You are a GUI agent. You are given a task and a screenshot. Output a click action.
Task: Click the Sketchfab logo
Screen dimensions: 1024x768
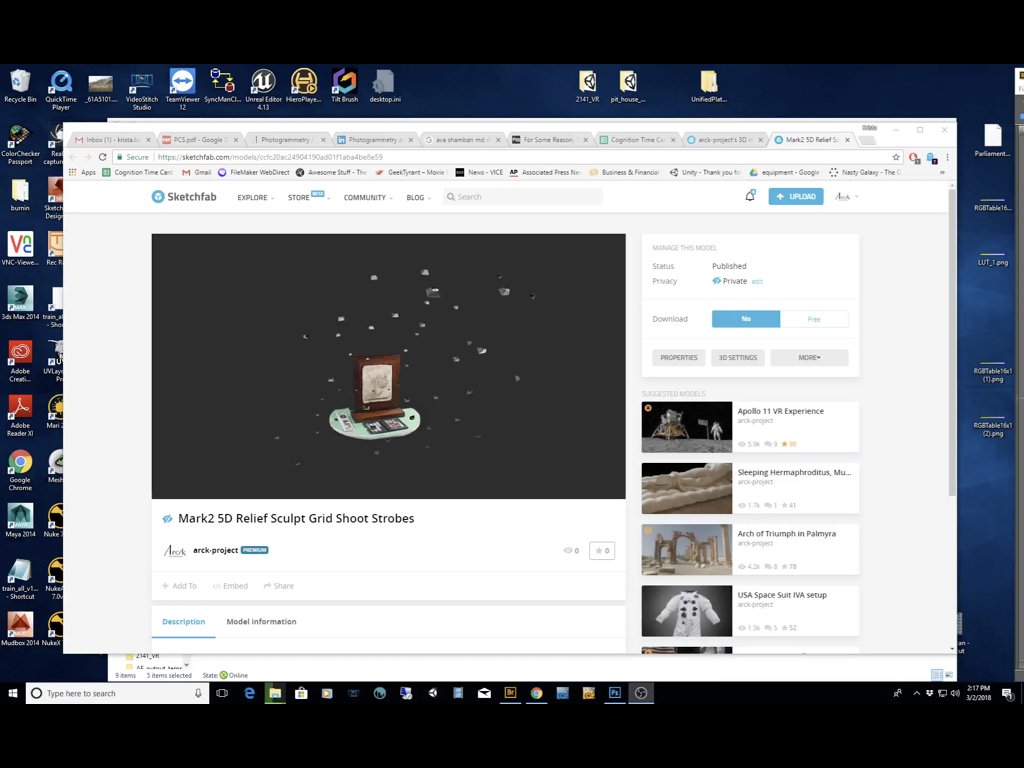pyautogui.click(x=184, y=197)
